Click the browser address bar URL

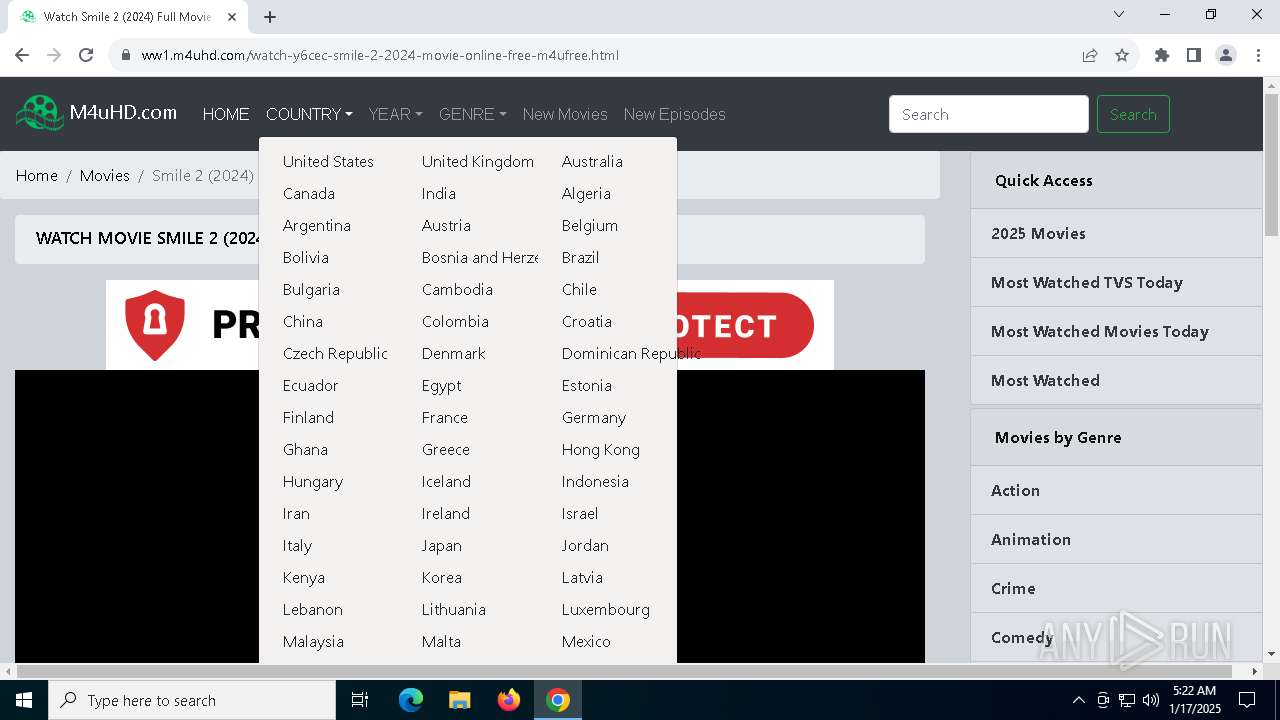380,55
